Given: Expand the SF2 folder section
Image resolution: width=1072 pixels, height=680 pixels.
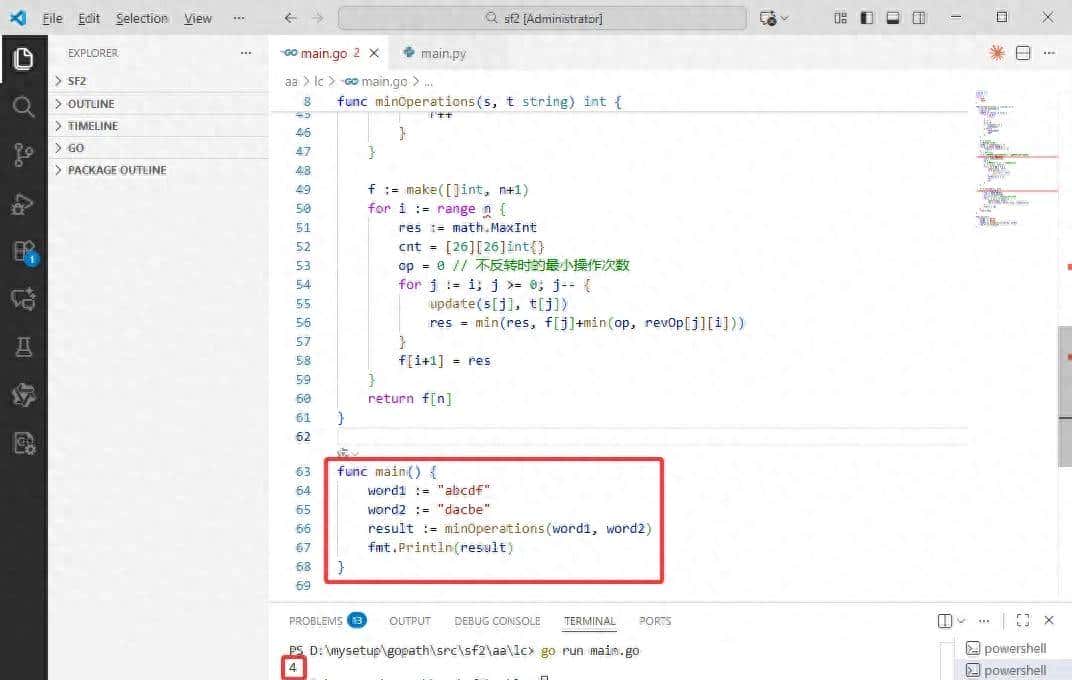Looking at the screenshot, I should point(77,81).
